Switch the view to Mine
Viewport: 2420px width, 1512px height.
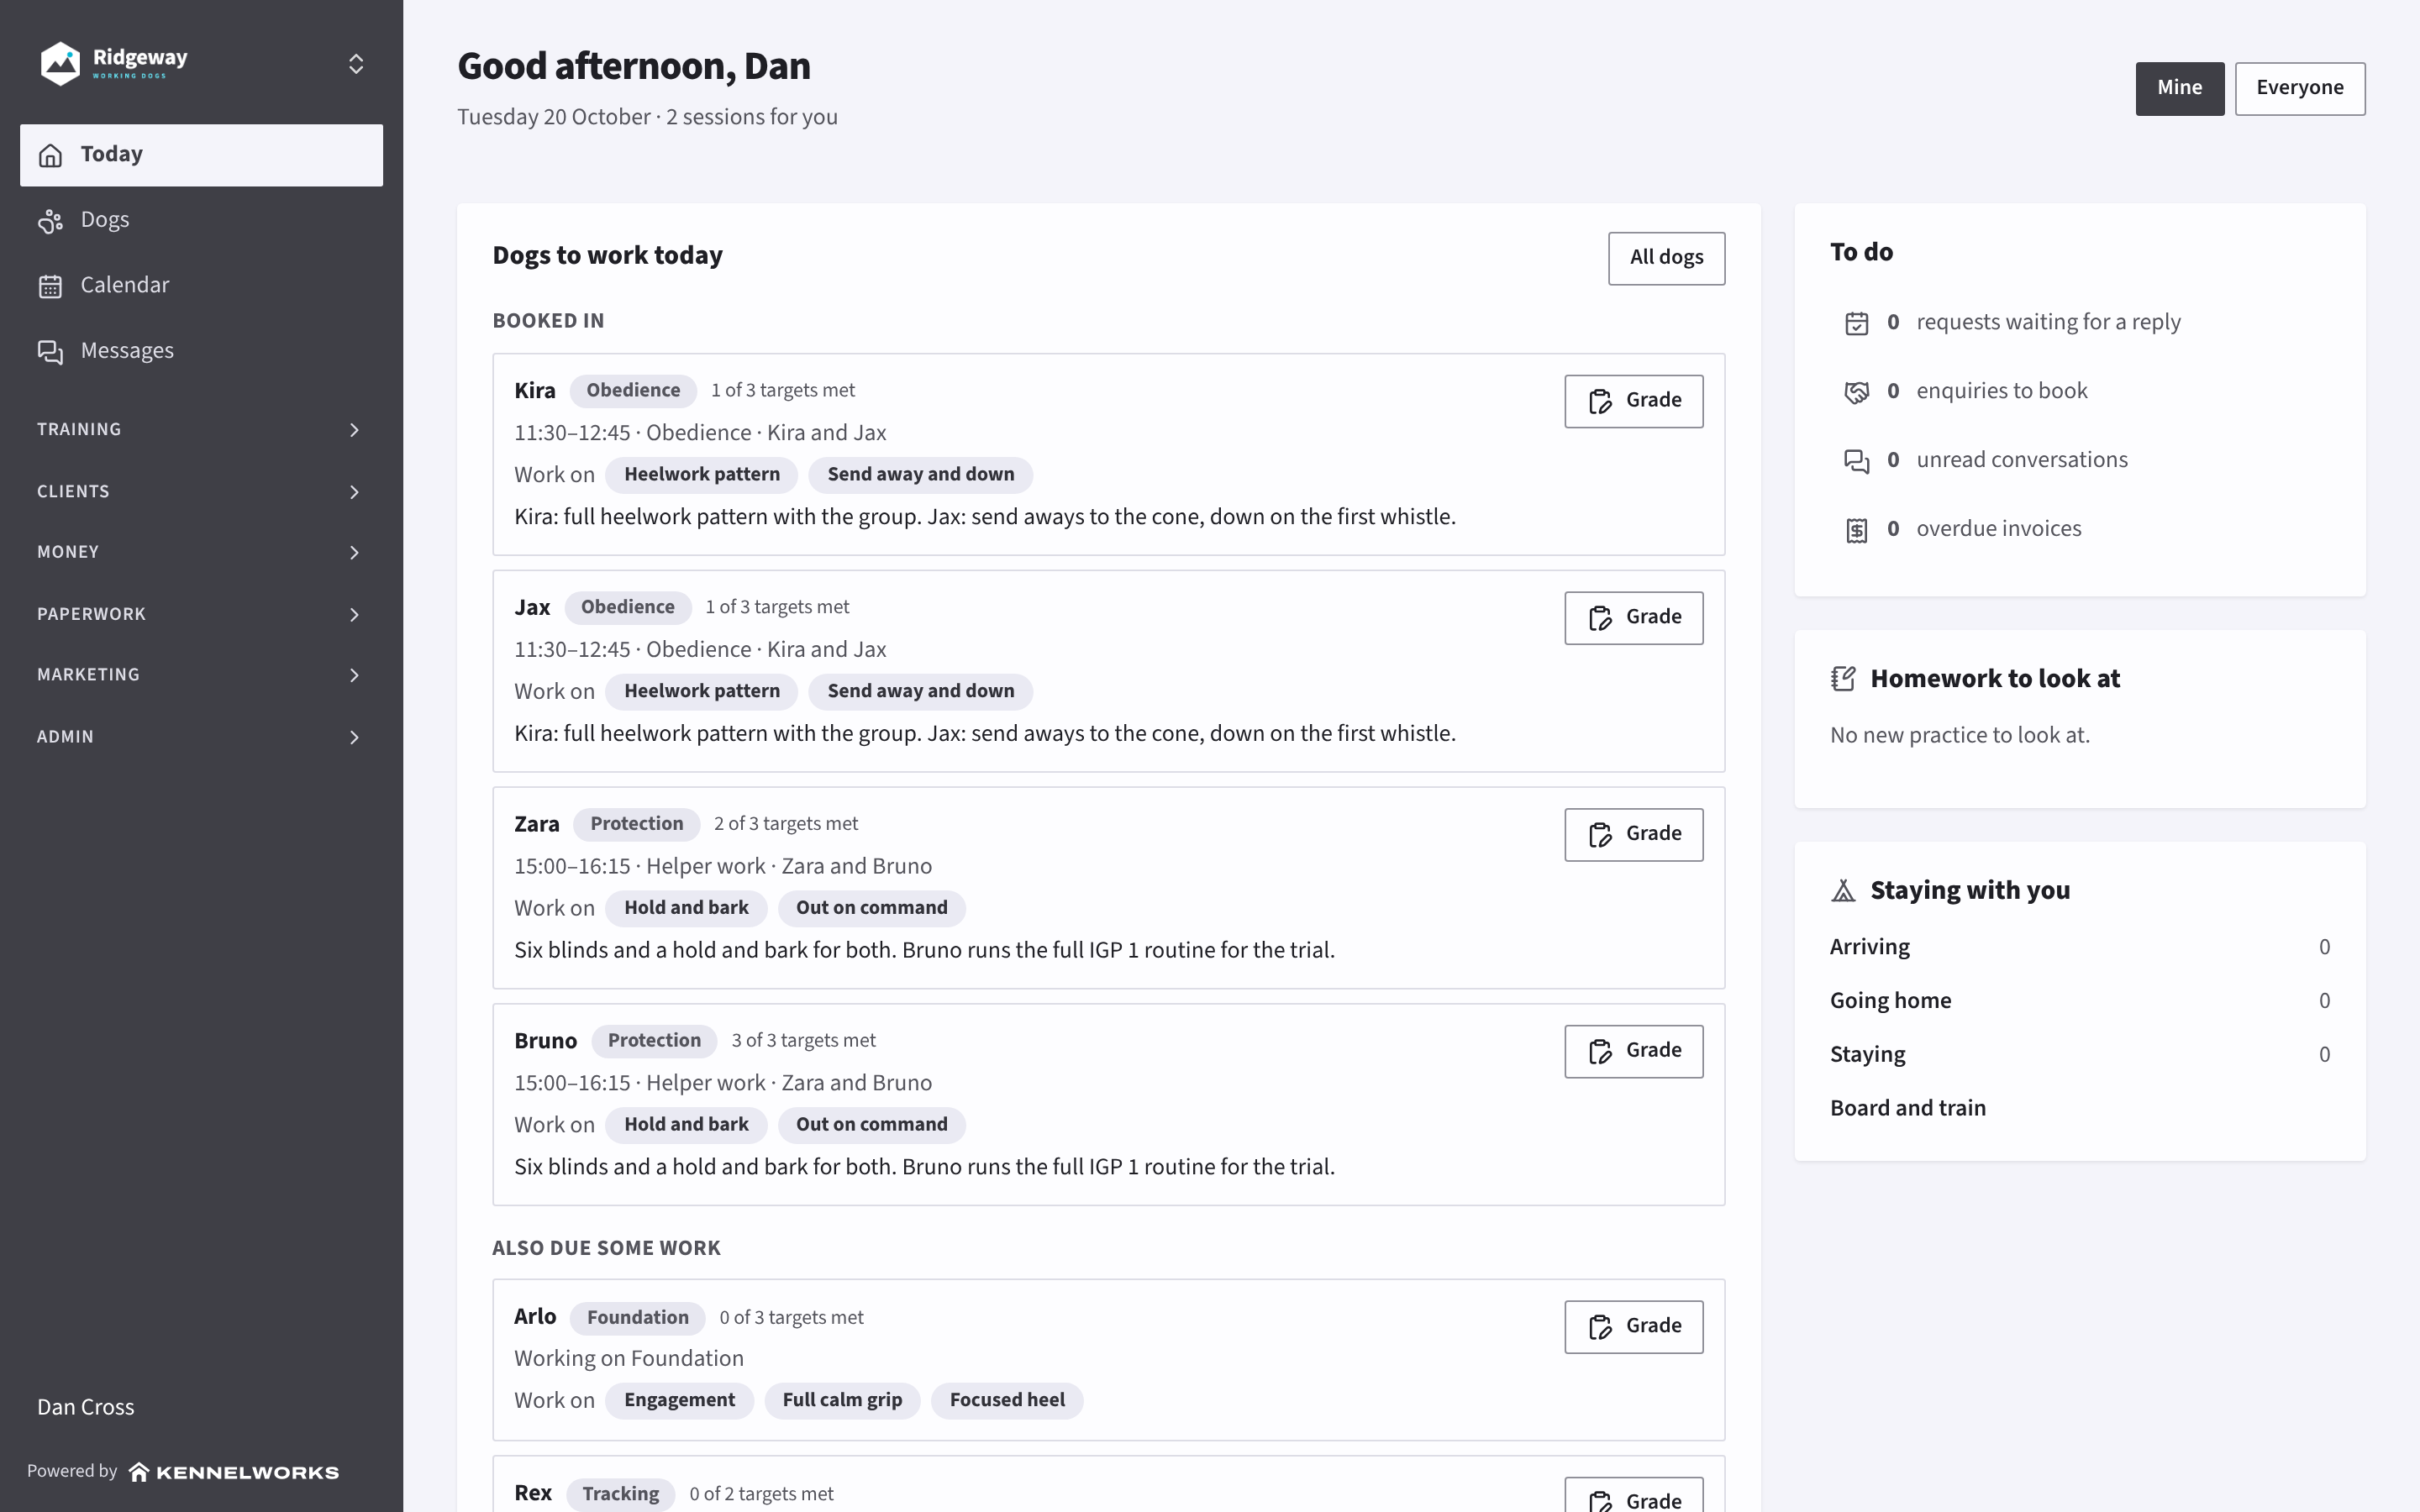(2179, 88)
